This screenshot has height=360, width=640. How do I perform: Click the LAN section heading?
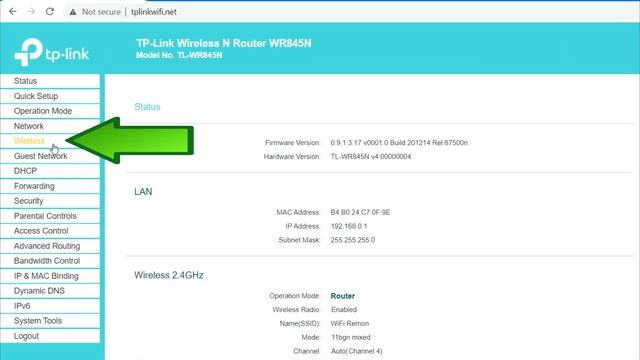[x=143, y=192]
